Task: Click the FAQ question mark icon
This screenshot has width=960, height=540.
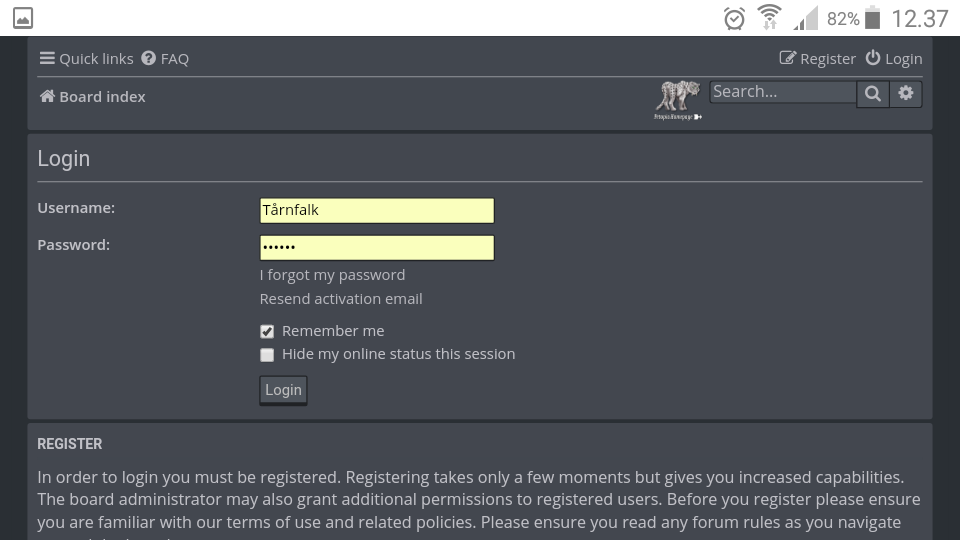Action: [148, 58]
